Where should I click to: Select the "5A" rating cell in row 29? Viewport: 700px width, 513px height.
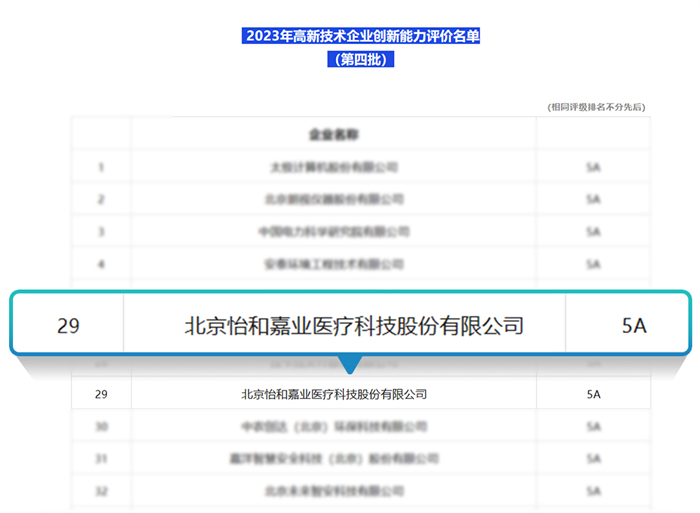(x=593, y=394)
